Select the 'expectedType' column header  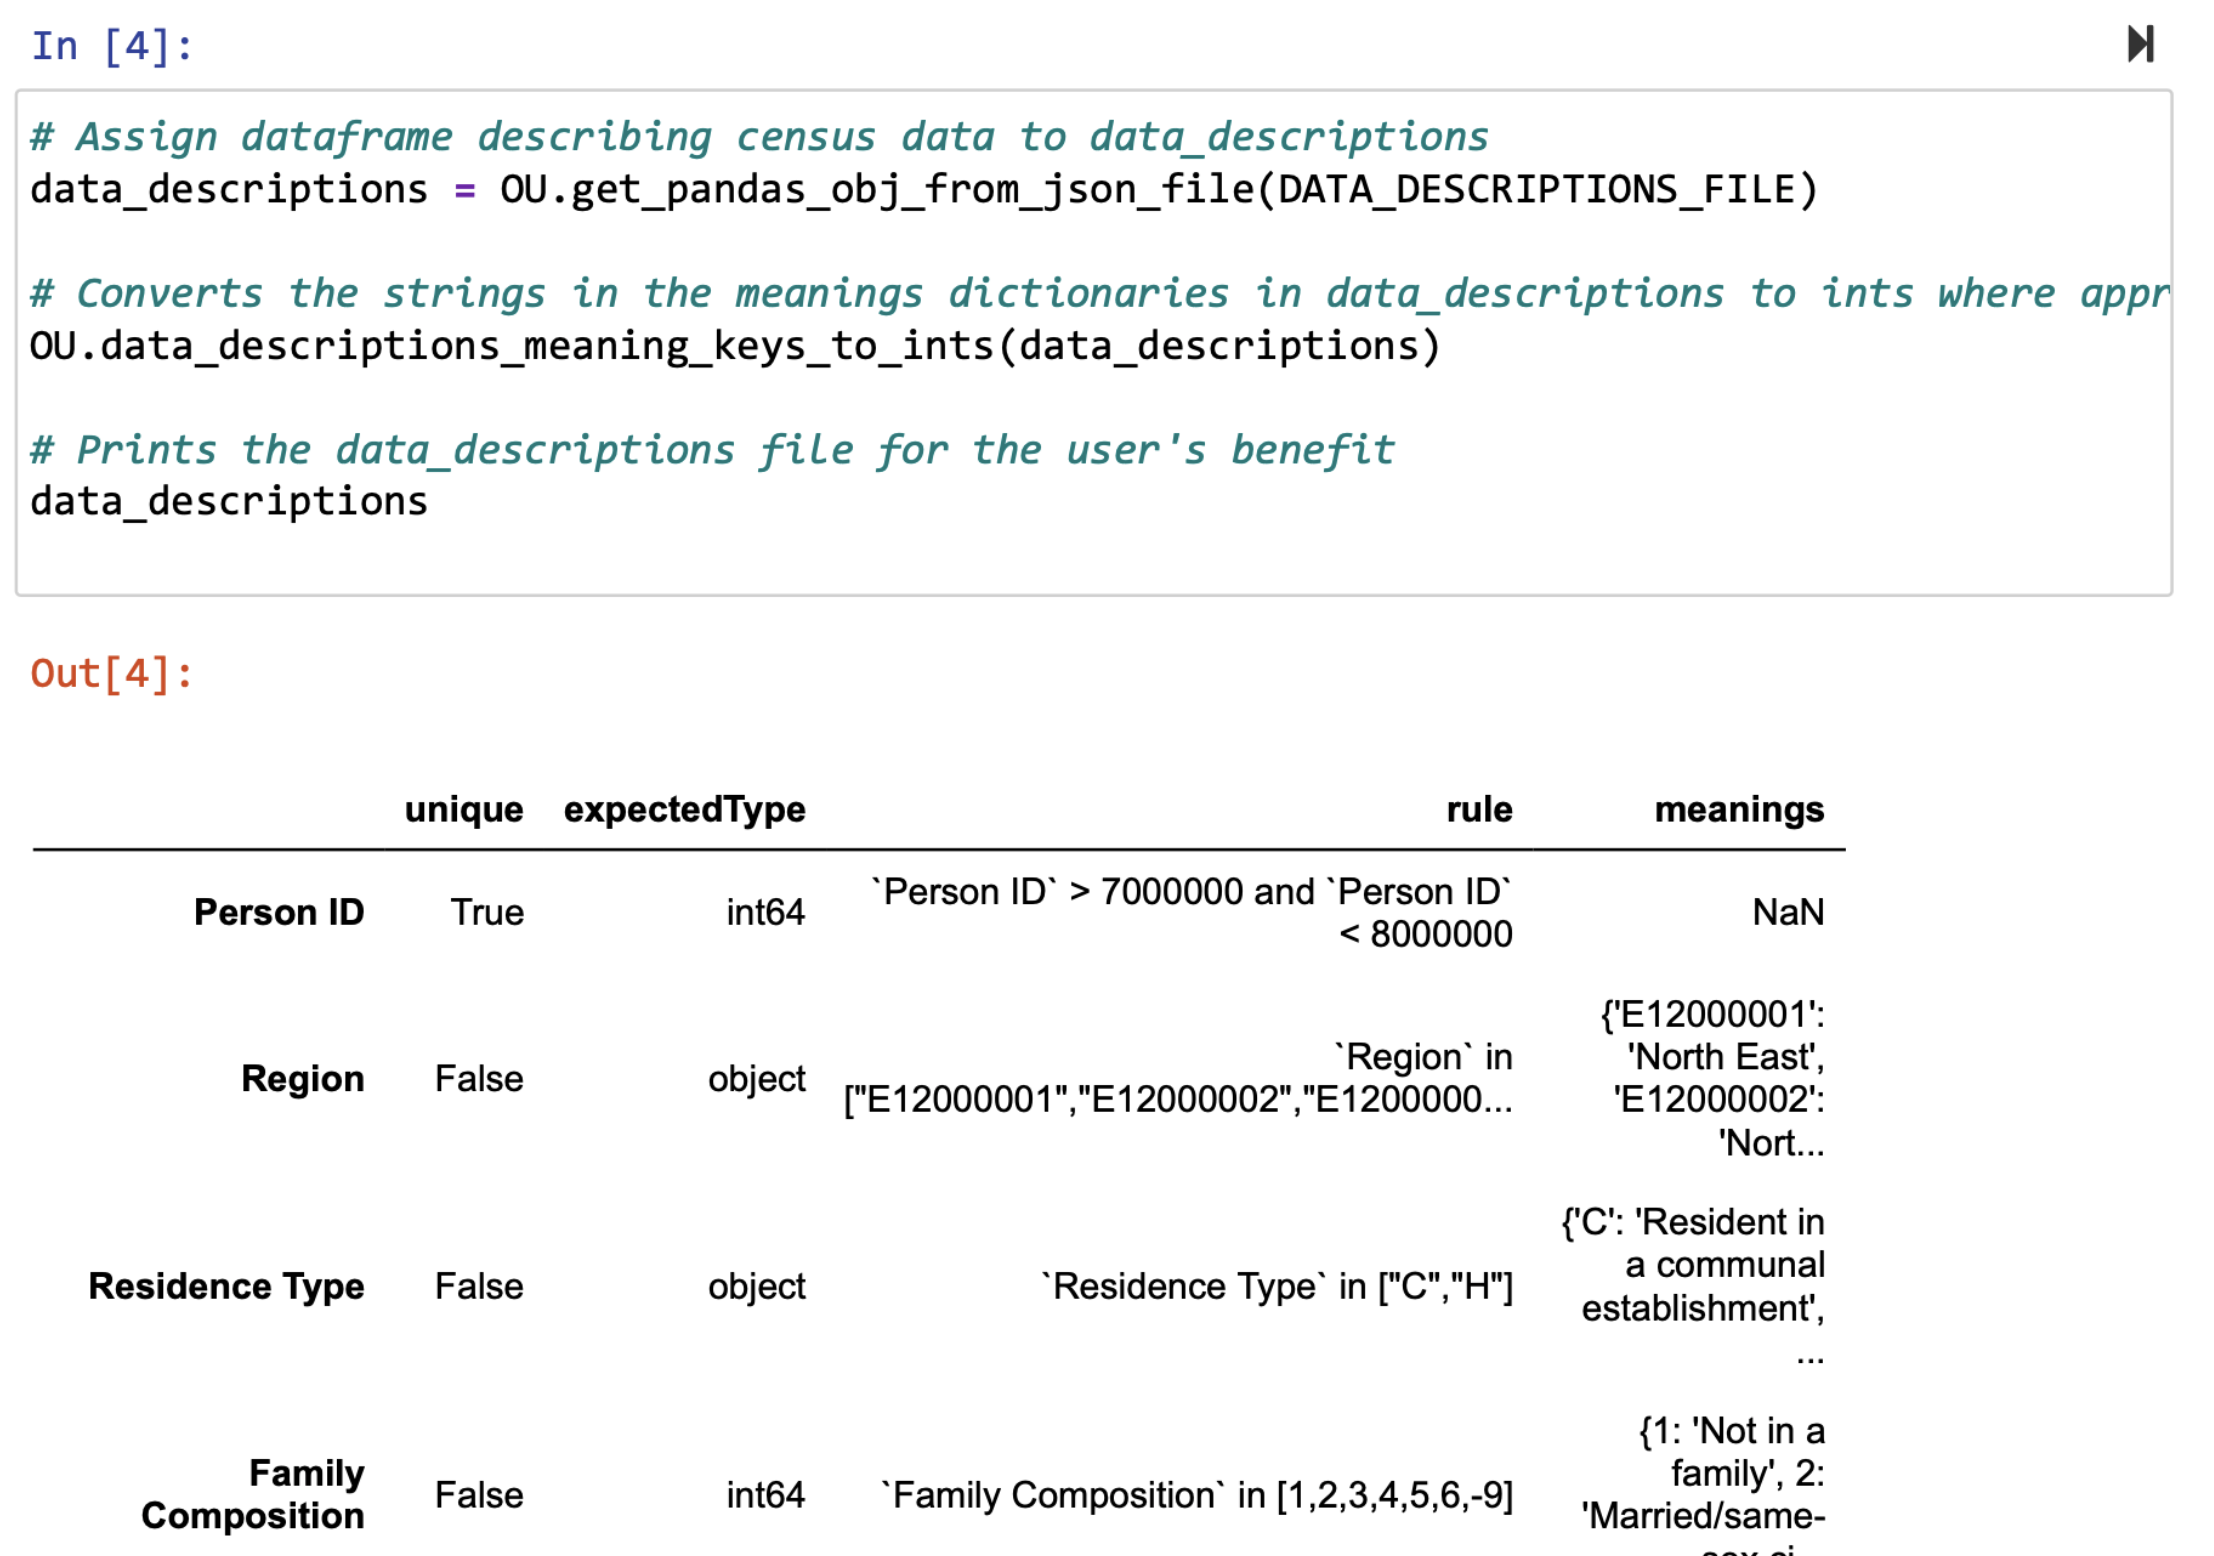tap(684, 809)
